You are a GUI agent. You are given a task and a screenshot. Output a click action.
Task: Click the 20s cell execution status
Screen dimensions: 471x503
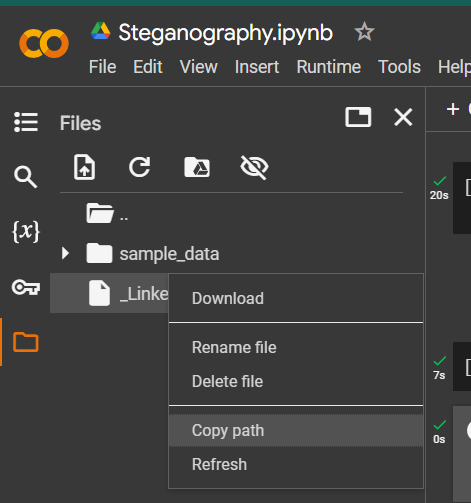point(439,188)
